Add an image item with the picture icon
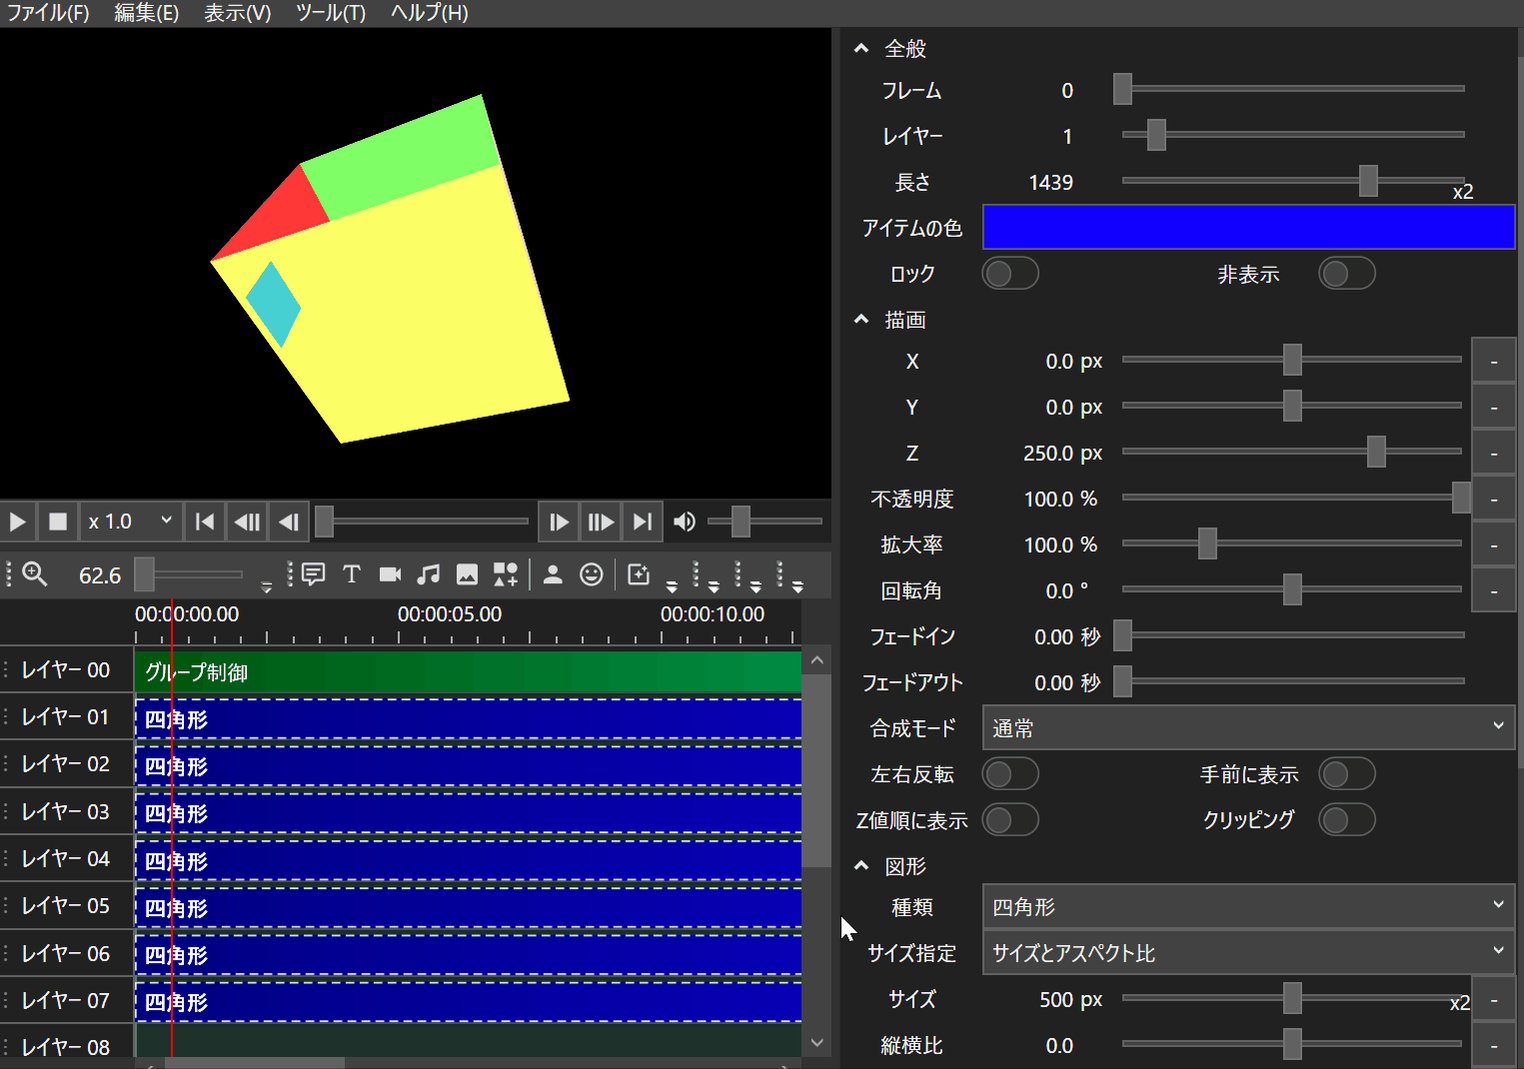1524x1069 pixels. point(467,574)
